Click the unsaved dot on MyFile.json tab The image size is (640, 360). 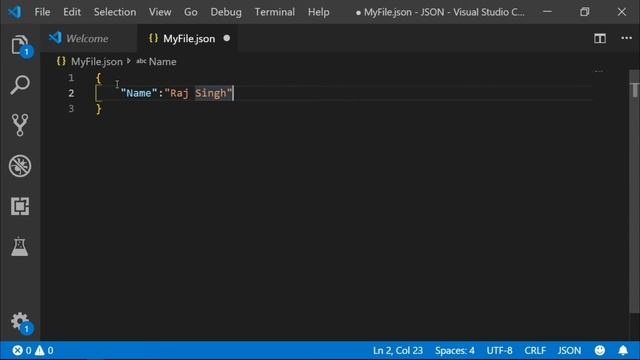(227, 38)
